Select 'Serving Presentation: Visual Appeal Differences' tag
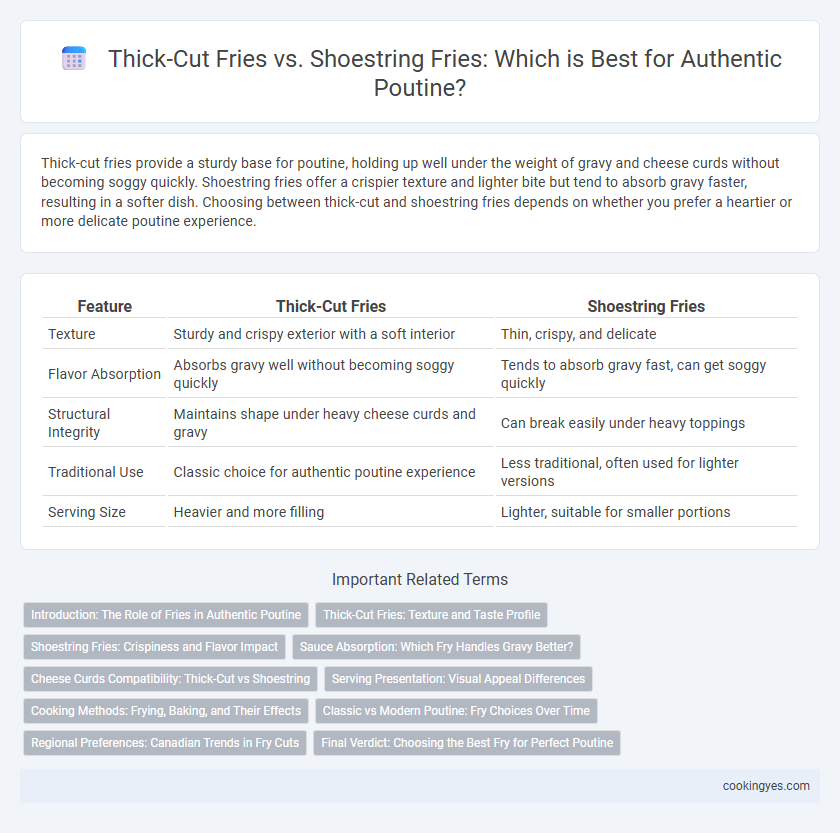This screenshot has height=833, width=840. 458,679
